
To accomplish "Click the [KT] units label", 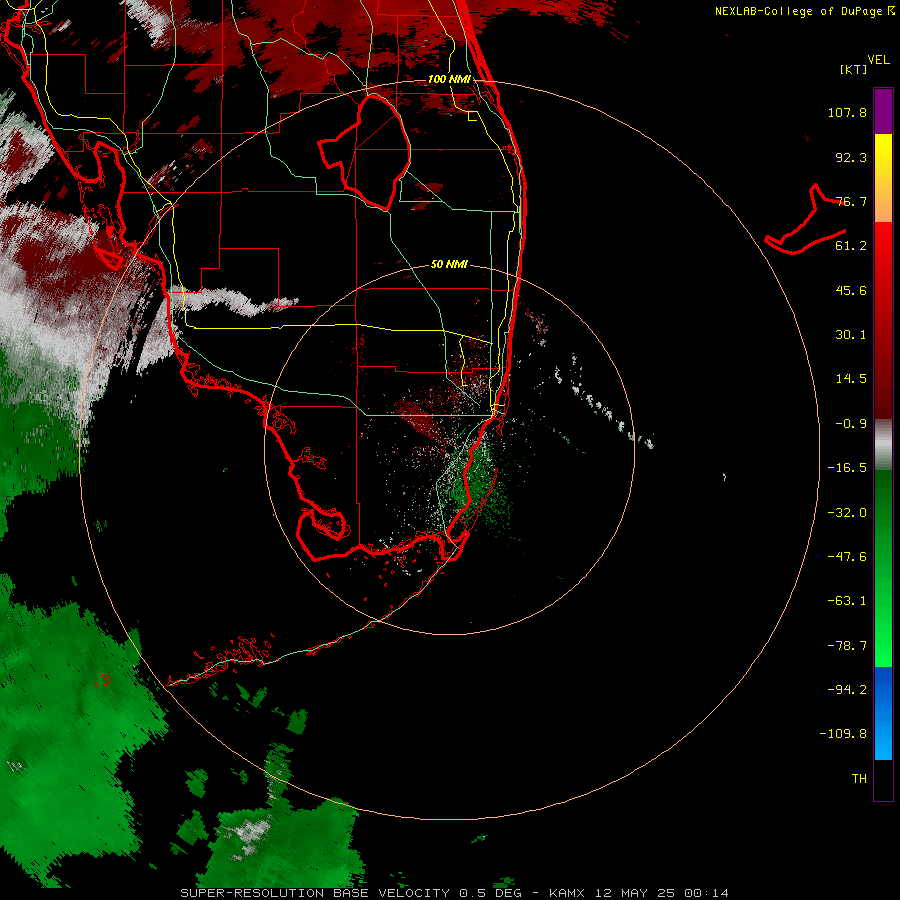I will click(x=853, y=69).
